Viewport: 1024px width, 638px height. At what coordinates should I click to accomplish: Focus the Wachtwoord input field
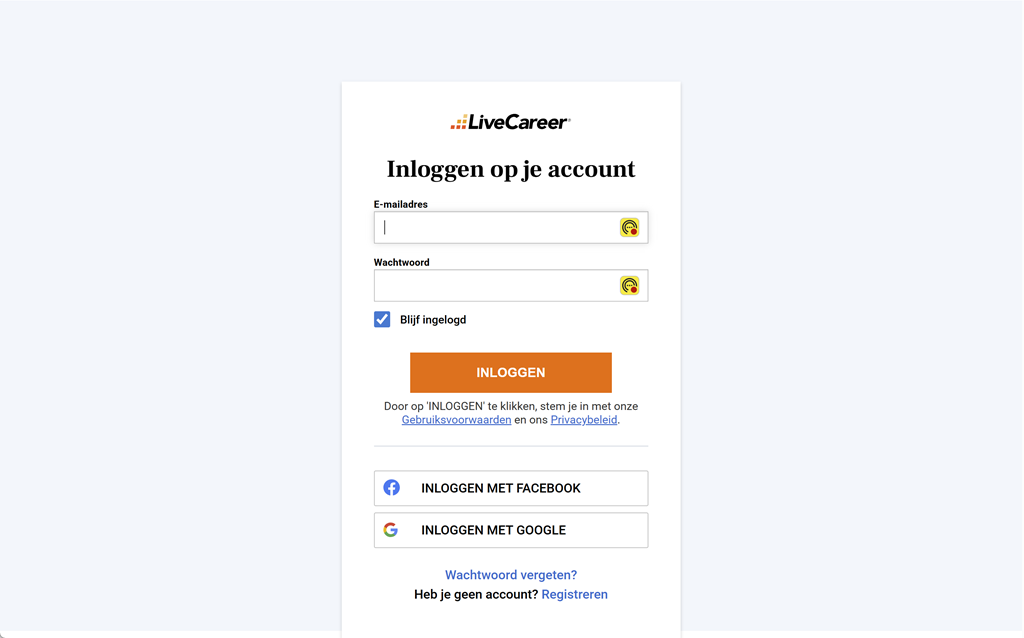tap(495, 286)
